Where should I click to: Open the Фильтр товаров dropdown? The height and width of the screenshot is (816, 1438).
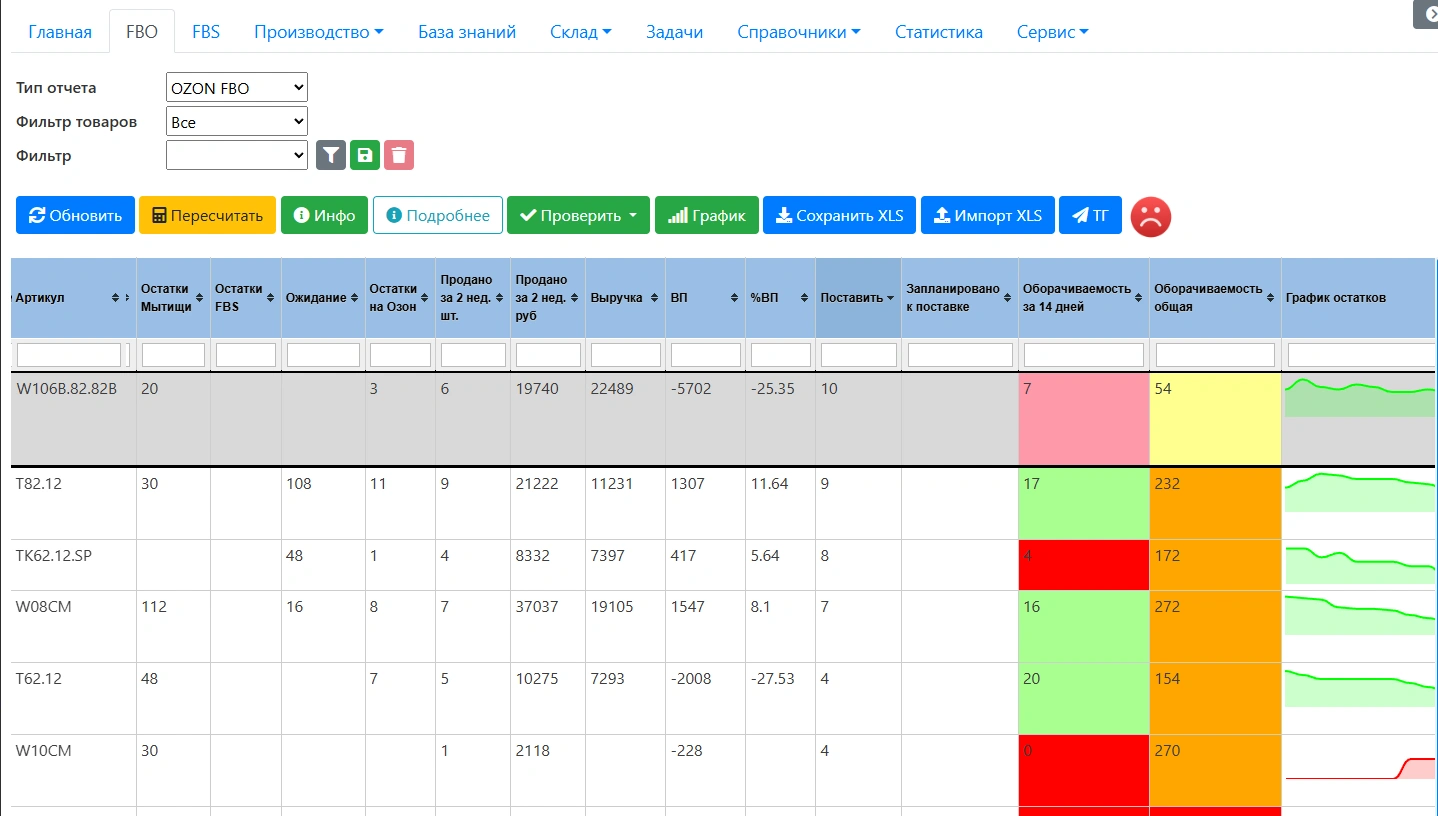click(237, 122)
